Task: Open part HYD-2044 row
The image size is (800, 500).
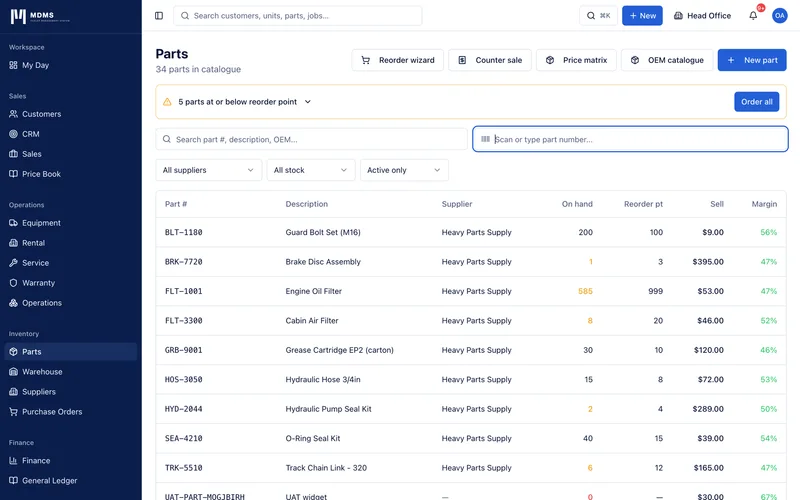Action: click(471, 409)
